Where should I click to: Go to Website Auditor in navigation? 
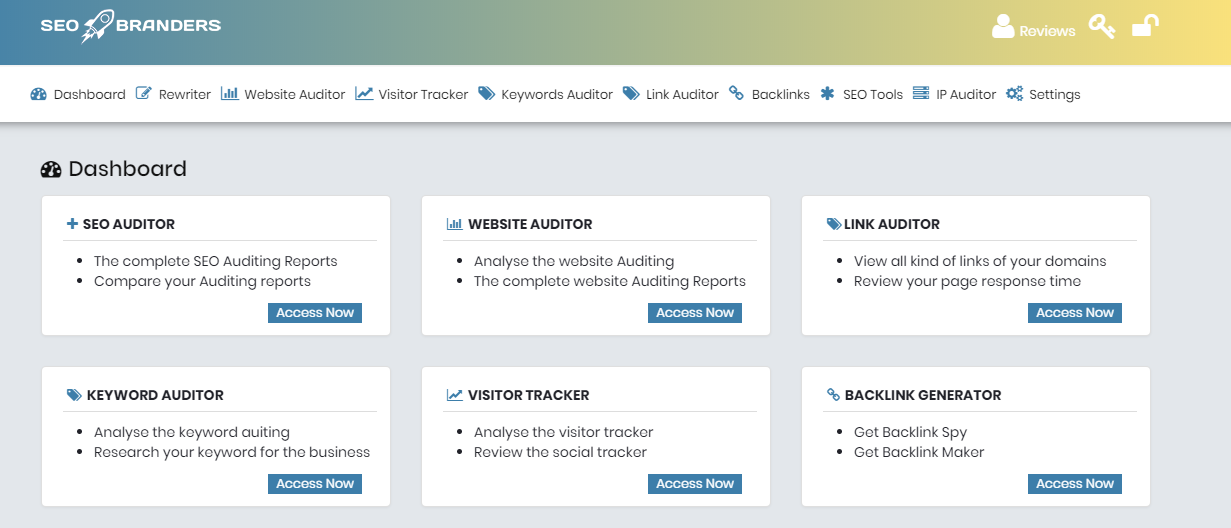coord(294,94)
